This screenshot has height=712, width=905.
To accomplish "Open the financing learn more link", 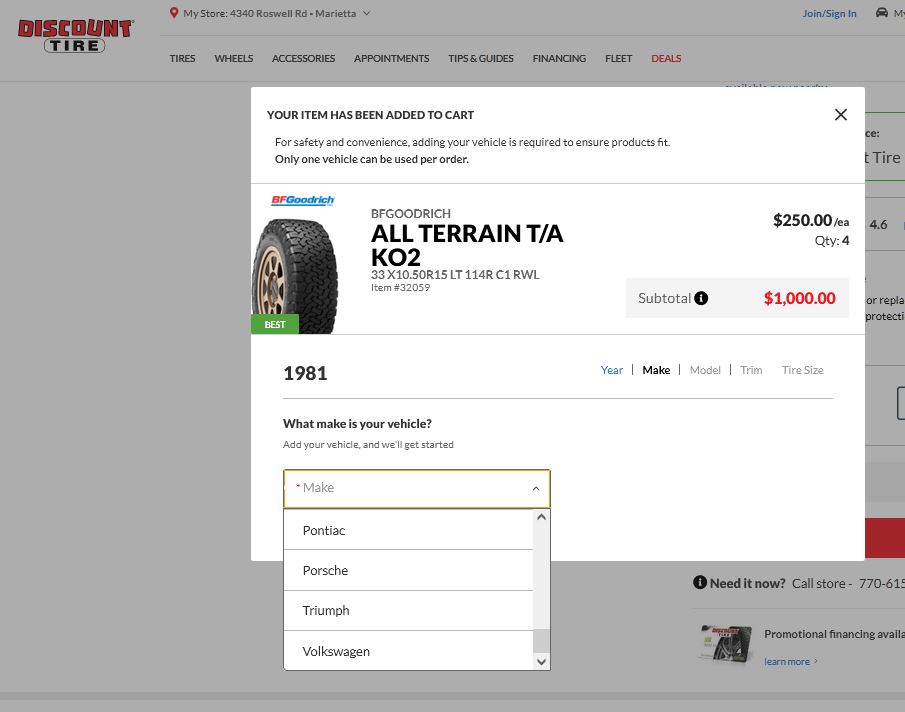I will coord(790,662).
